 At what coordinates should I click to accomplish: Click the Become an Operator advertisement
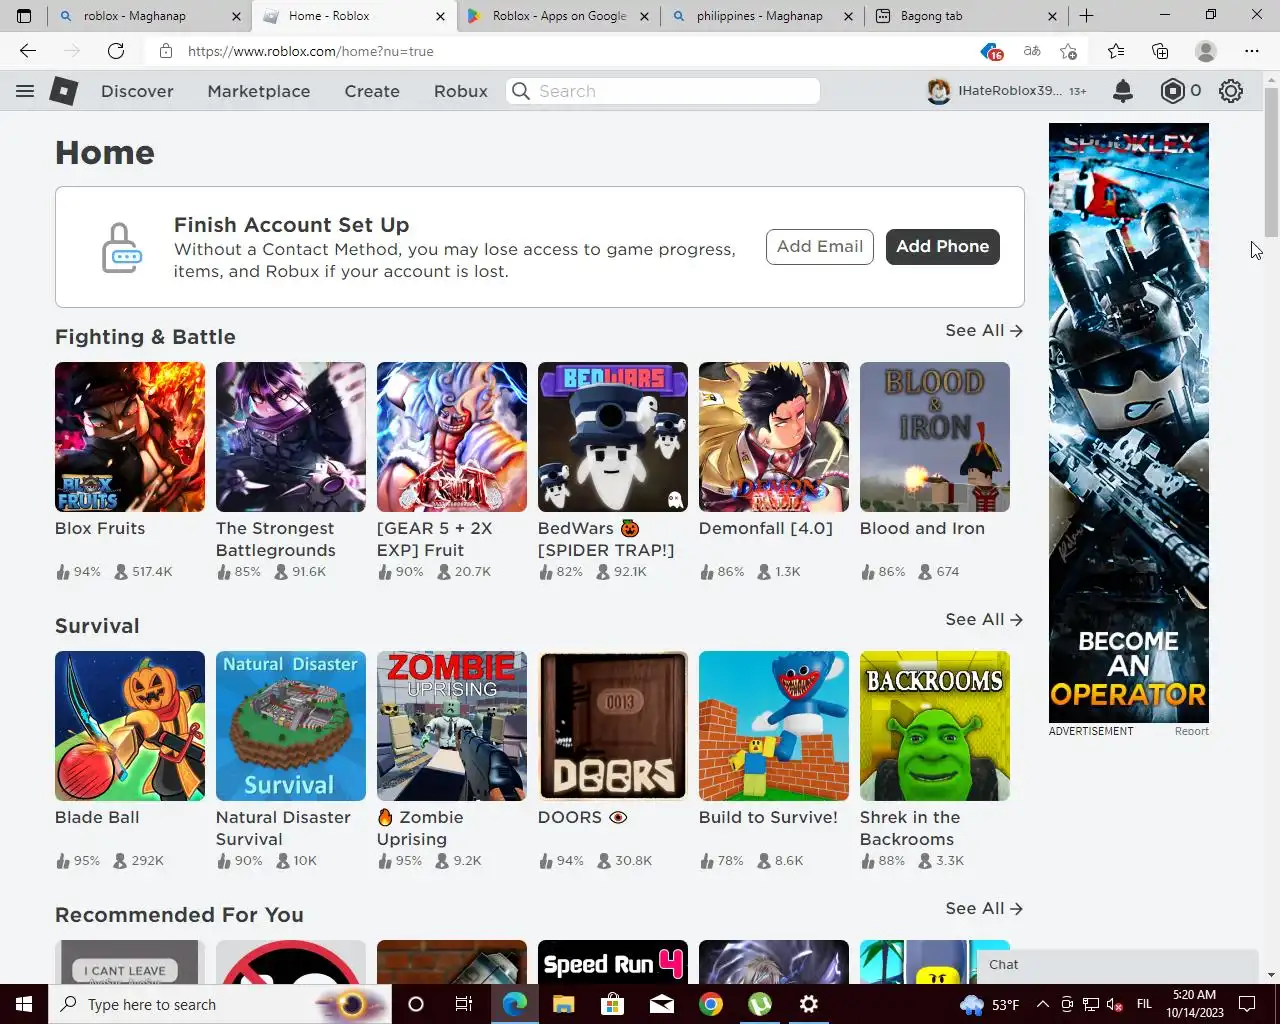pos(1129,423)
